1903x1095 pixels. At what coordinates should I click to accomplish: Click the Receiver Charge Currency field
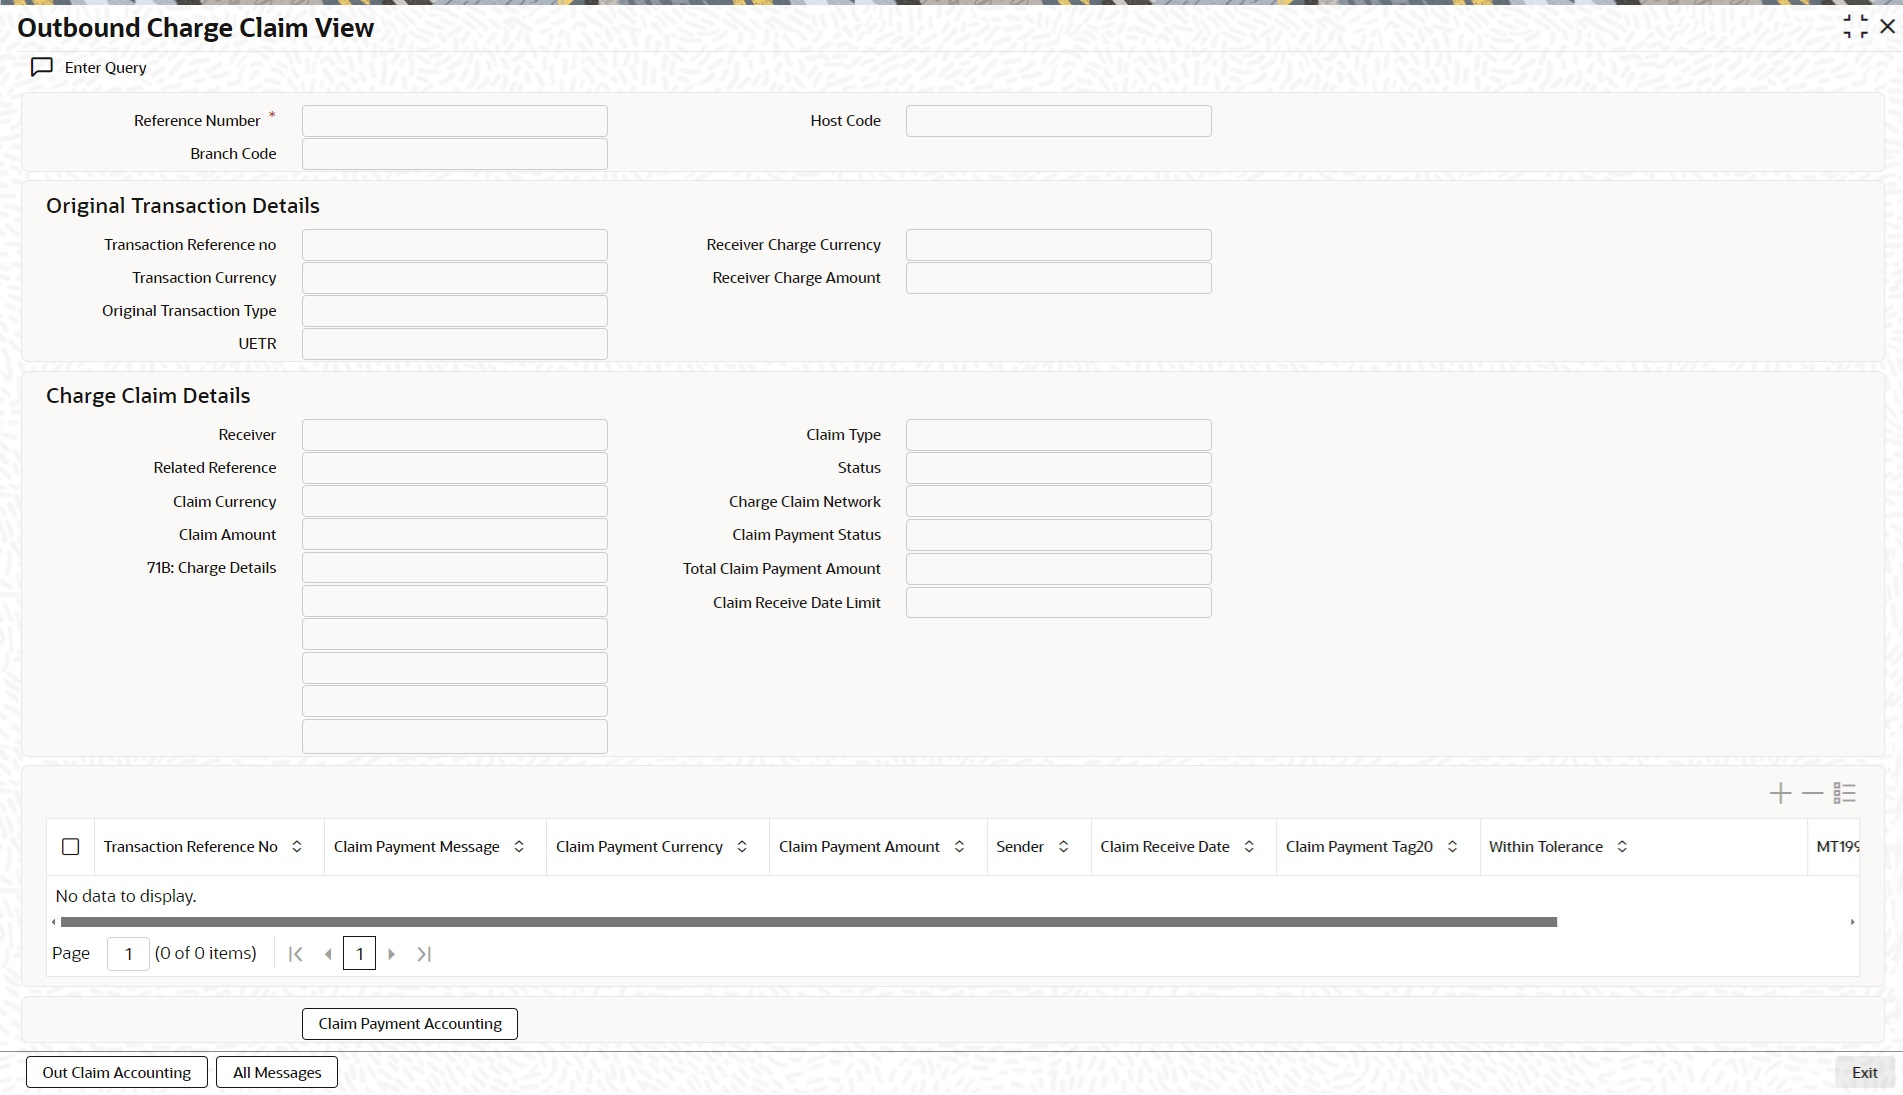coord(1059,245)
